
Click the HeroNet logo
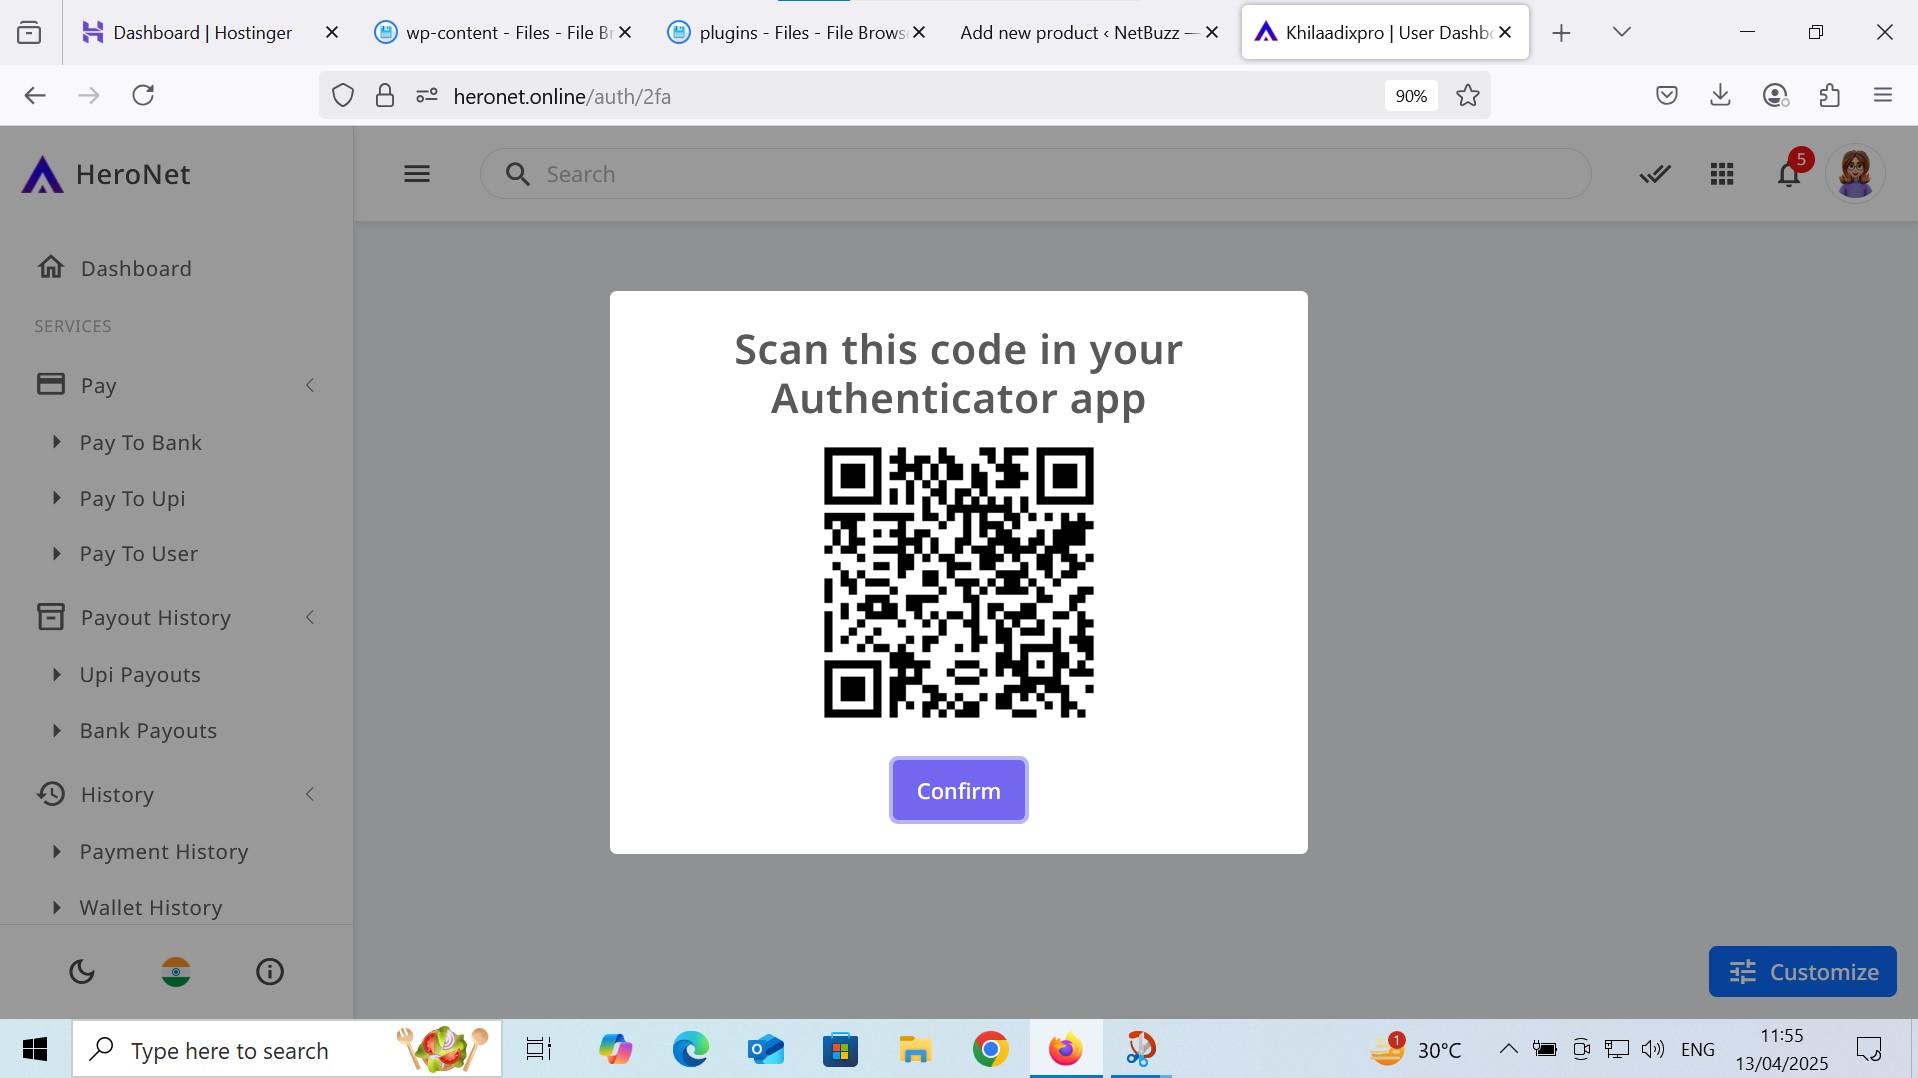click(x=107, y=175)
